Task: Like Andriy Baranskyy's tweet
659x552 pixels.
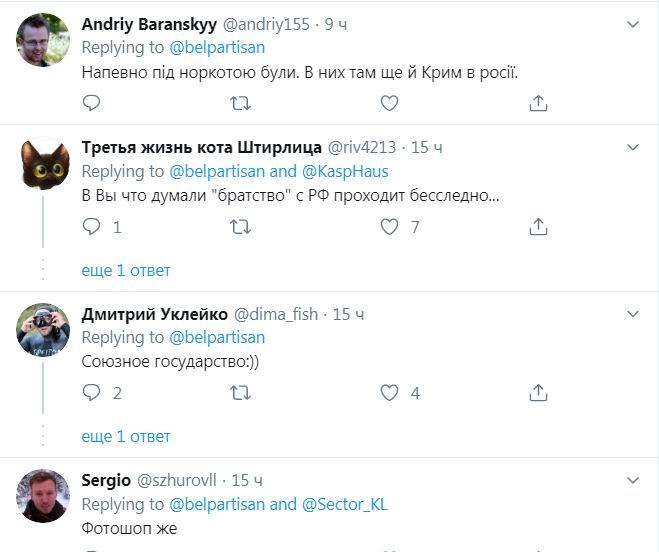Action: (x=389, y=103)
